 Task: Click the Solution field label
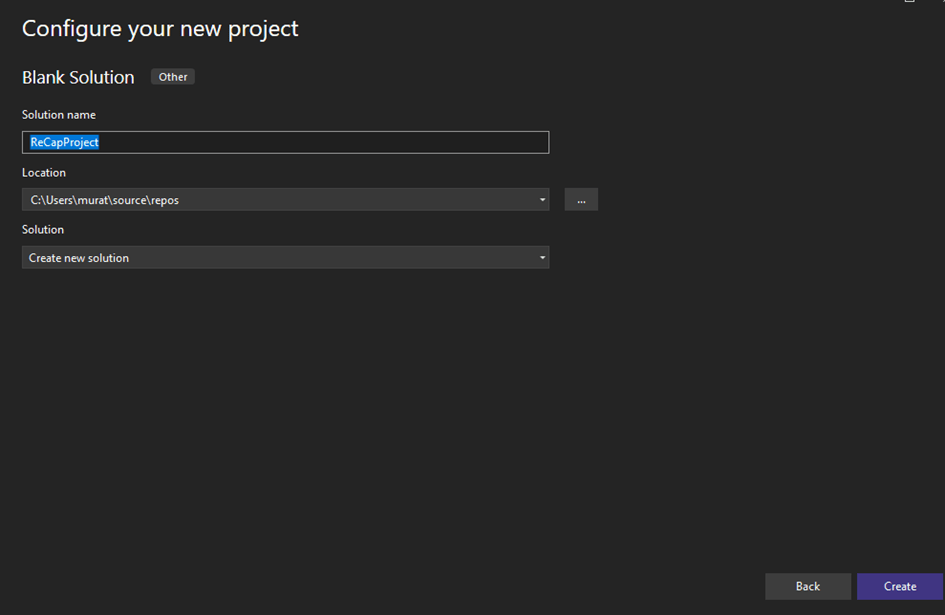click(x=43, y=230)
